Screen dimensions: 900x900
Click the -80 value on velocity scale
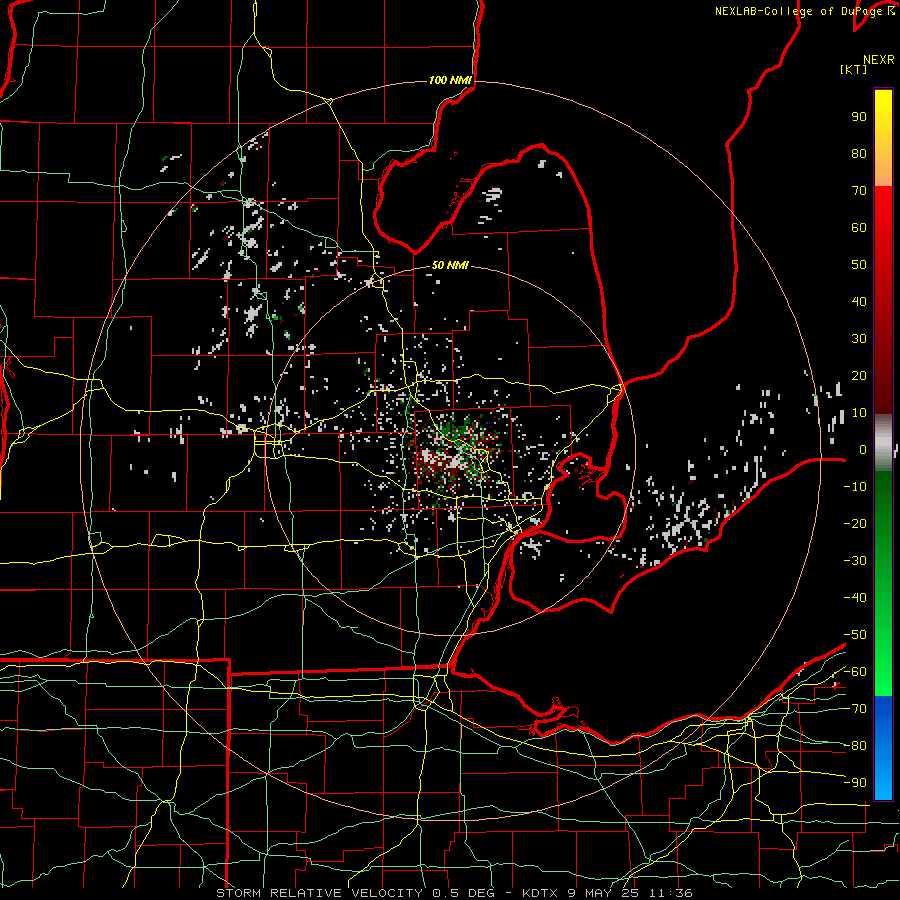pos(855,746)
